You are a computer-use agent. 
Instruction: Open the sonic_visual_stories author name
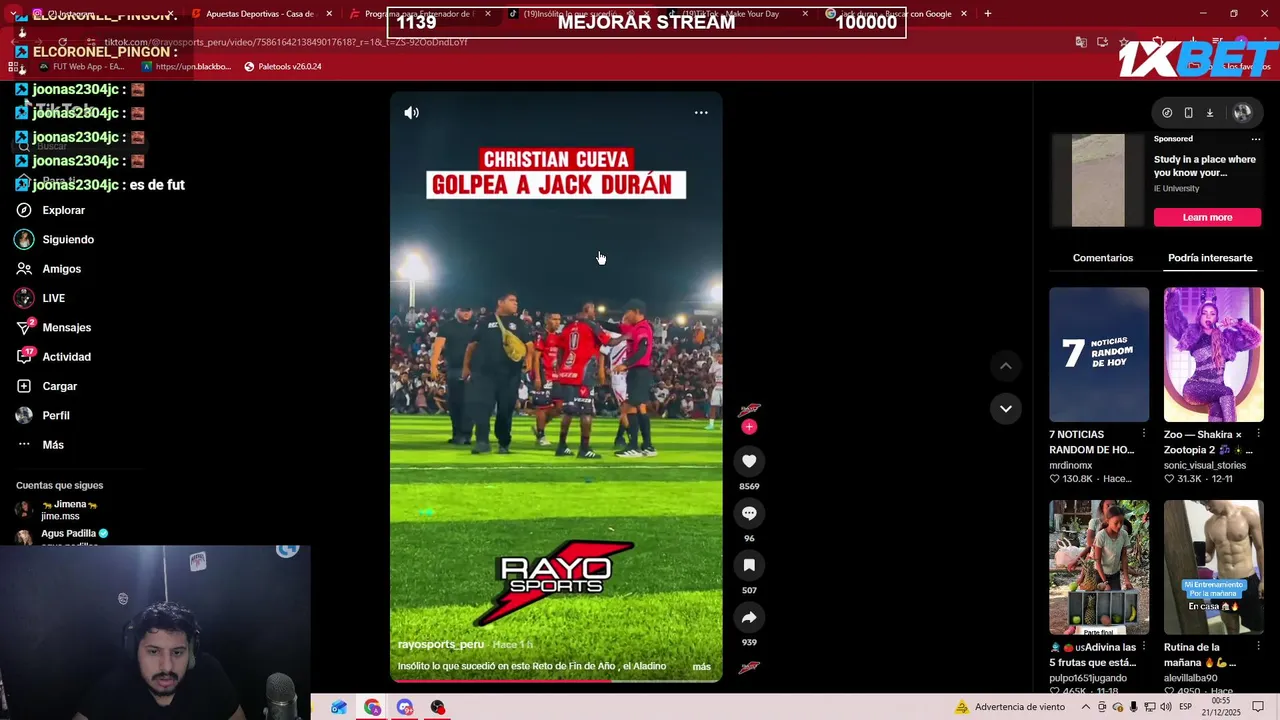pos(1205,465)
